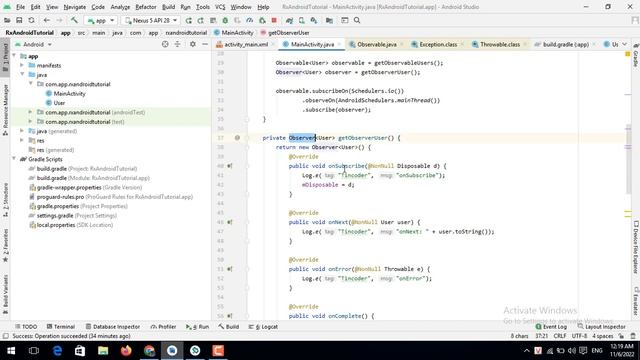The image size is (640, 360).
Task: Click the UTF-8 encoding status bar entry
Action: (579, 336)
